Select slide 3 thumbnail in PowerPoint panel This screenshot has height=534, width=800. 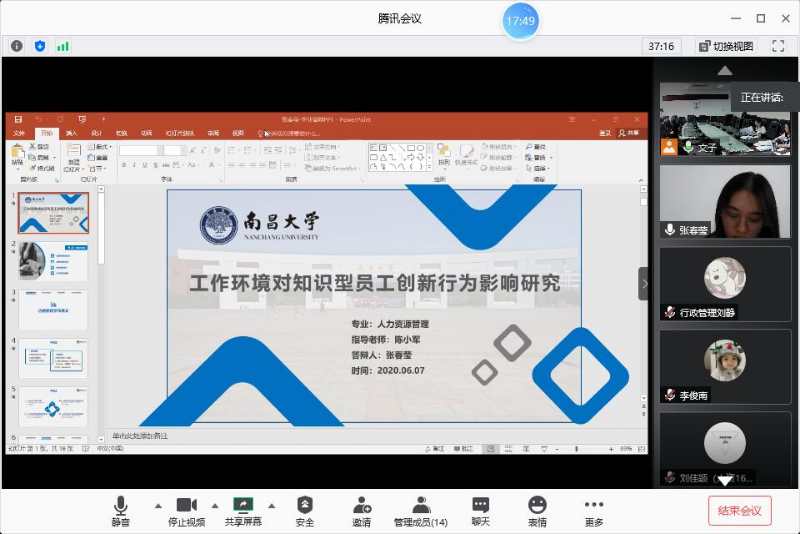54,310
